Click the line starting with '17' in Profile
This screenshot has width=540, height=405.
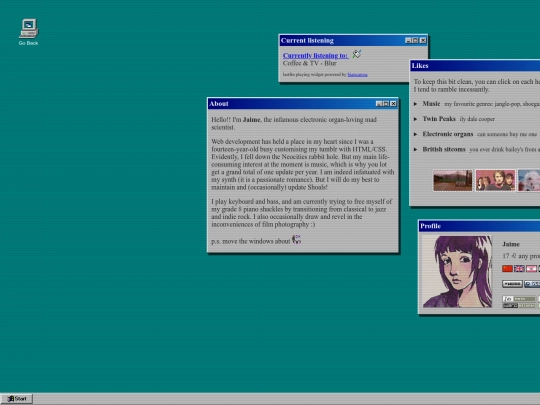pos(521,256)
